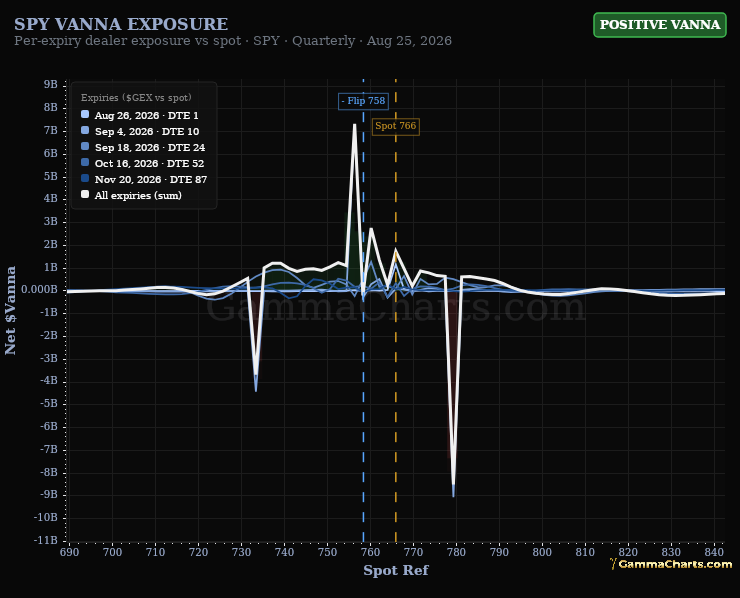
Task: Toggle the Aug 26, 2026 DTE 1 legend entry
Action: tap(140, 115)
